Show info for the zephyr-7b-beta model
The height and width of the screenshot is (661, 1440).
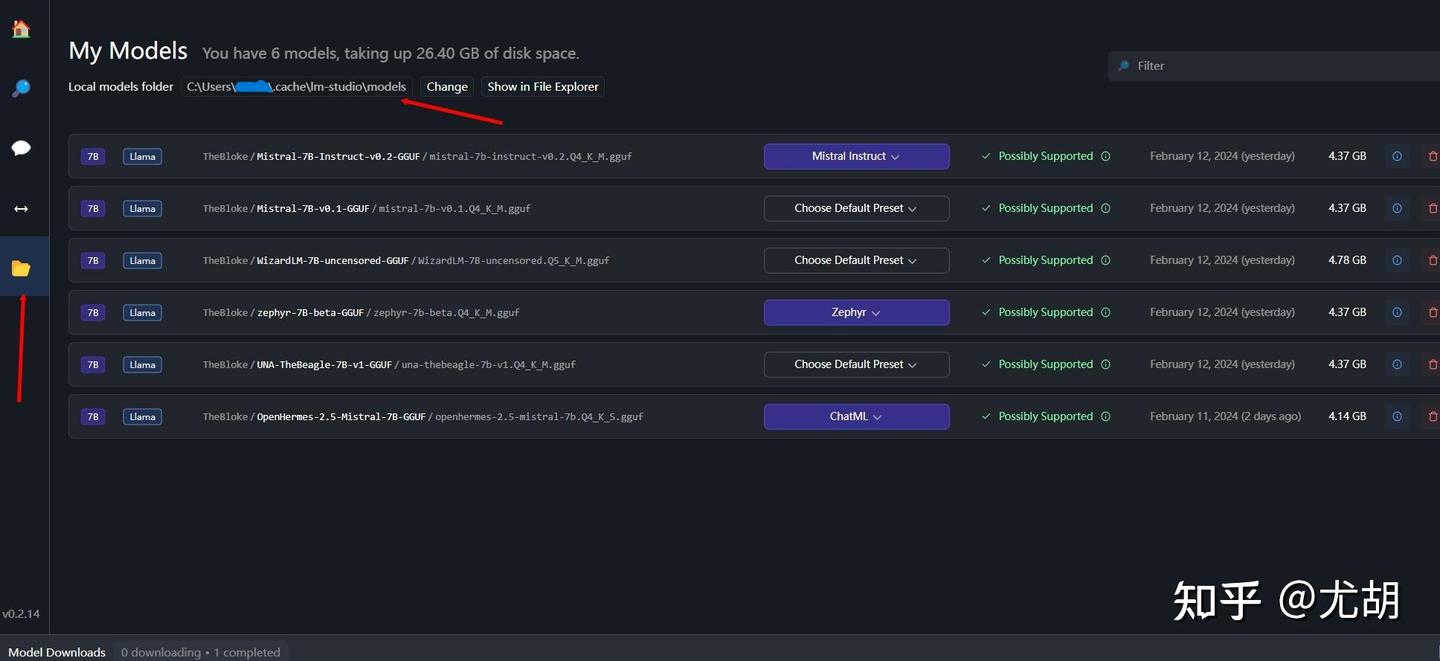tap(1397, 312)
